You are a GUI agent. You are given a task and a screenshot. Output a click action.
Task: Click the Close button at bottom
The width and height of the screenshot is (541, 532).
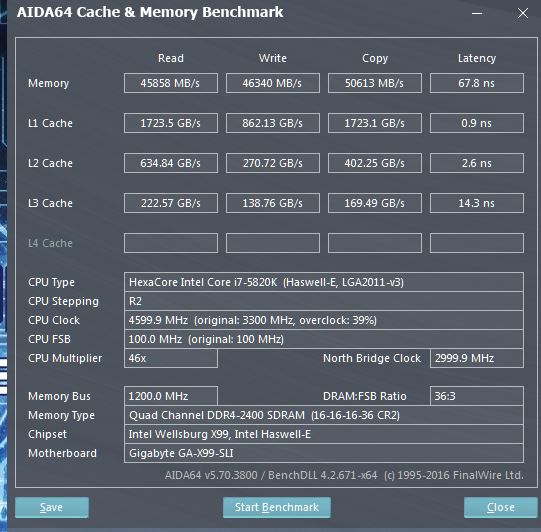coord(501,507)
